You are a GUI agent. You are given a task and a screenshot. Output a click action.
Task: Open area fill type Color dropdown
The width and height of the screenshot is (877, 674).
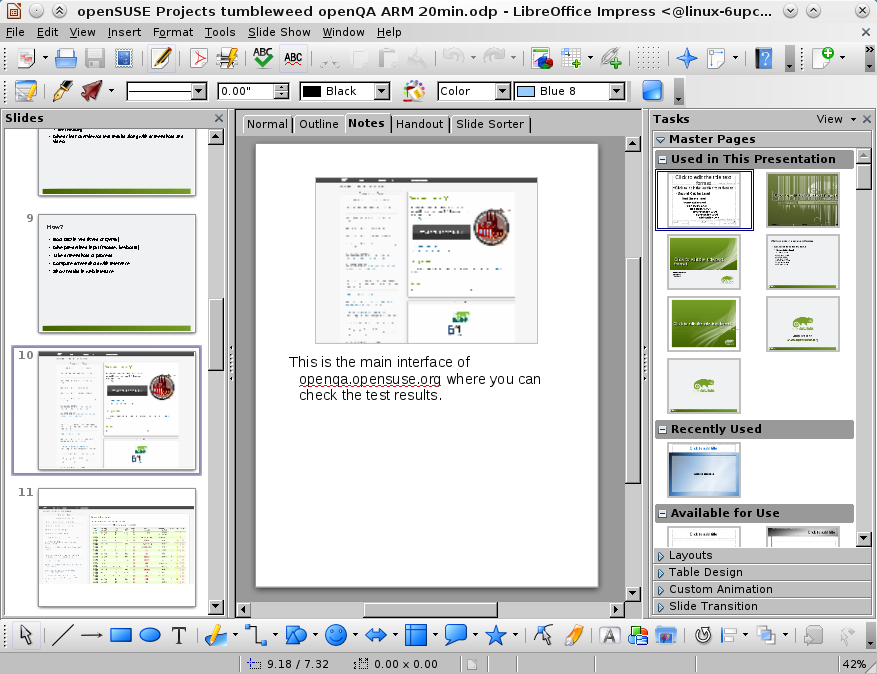[503, 91]
